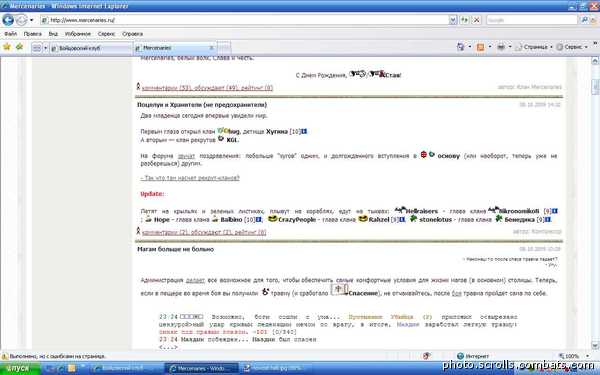Click 'Поцелуи и Хранители' post heading
The image size is (600, 375).
pos(202,105)
